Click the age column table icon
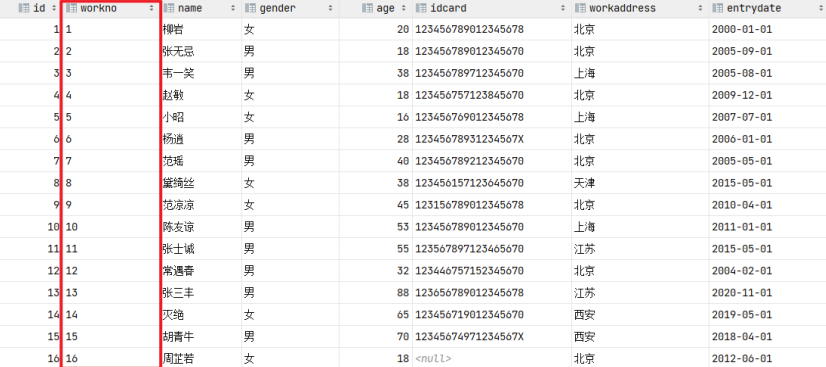The height and width of the screenshot is (367, 826). coord(368,8)
